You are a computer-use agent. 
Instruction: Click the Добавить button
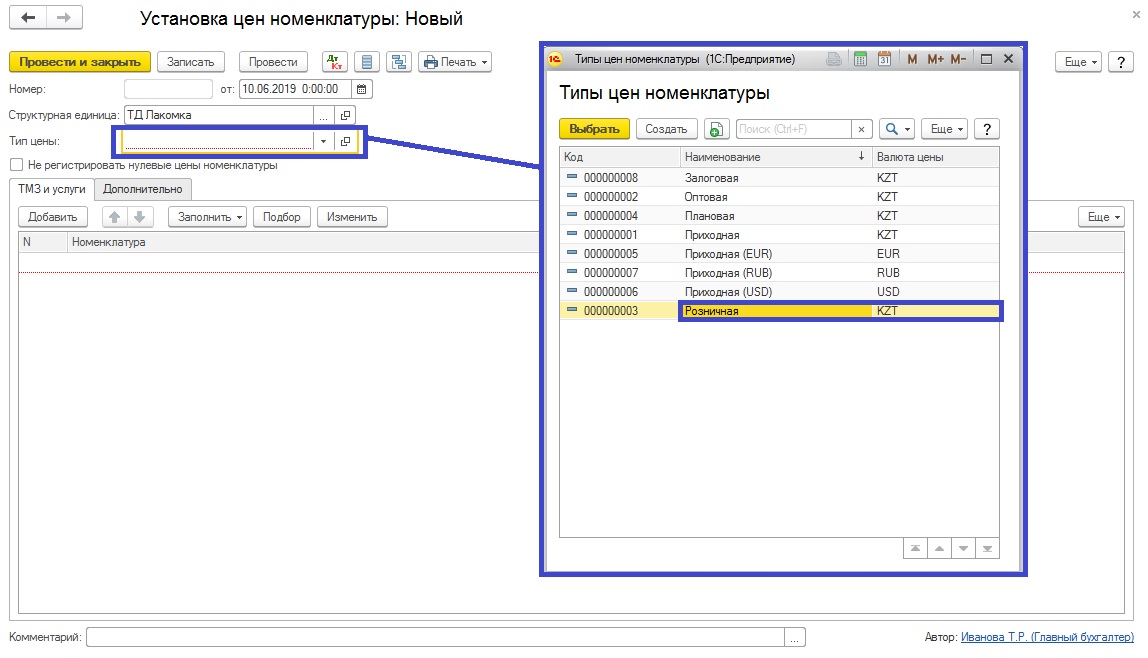coord(53,217)
